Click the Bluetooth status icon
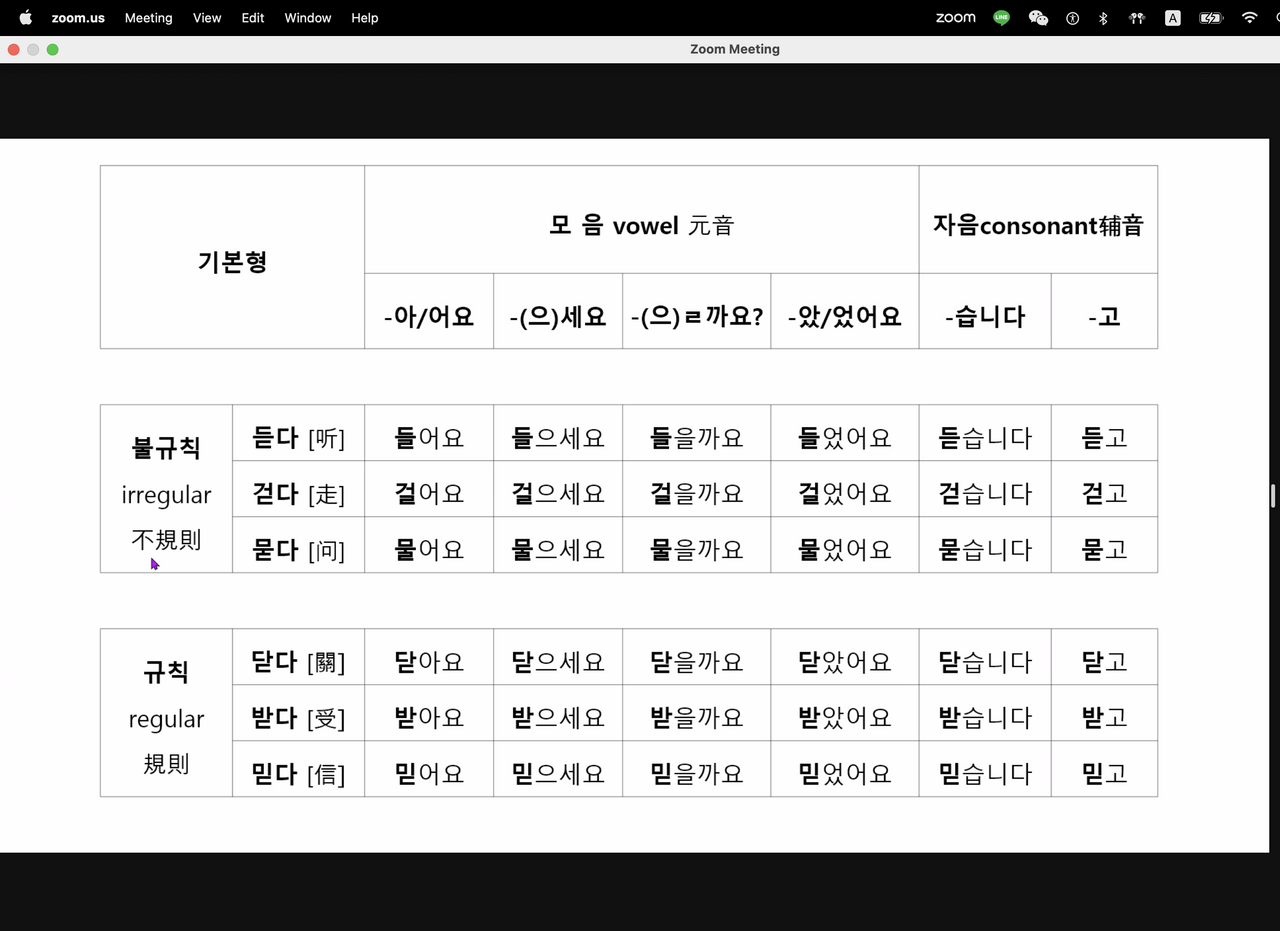 [1103, 18]
